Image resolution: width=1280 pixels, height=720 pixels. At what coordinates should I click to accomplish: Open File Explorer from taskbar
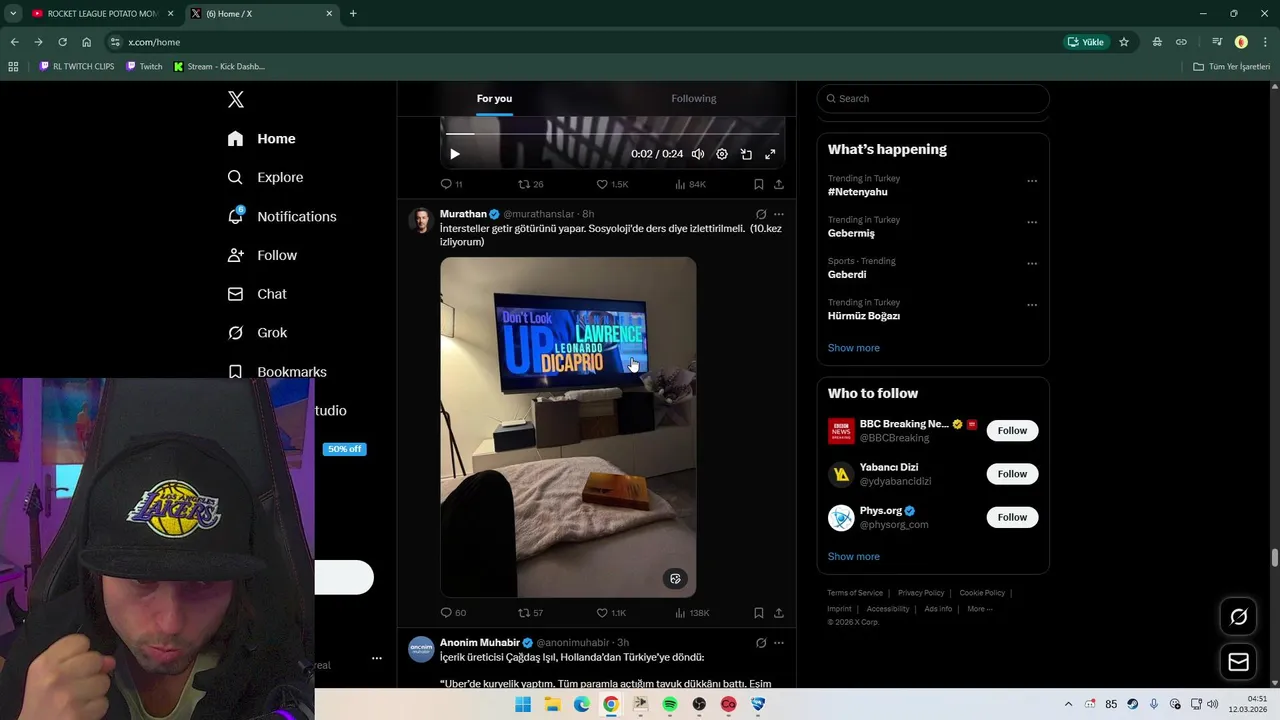[552, 704]
